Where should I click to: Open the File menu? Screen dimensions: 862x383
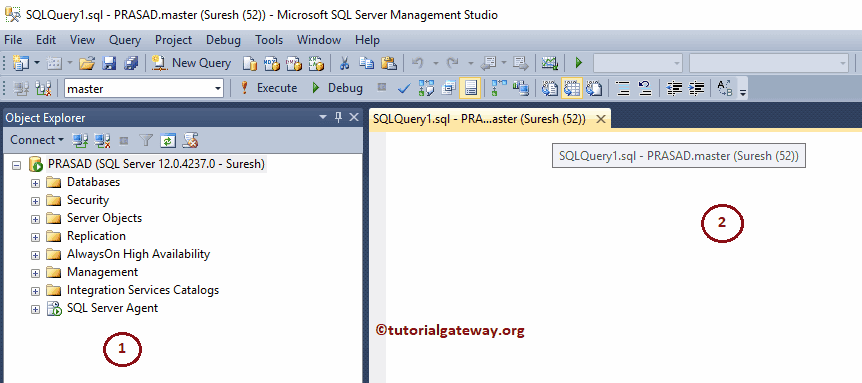coord(13,40)
